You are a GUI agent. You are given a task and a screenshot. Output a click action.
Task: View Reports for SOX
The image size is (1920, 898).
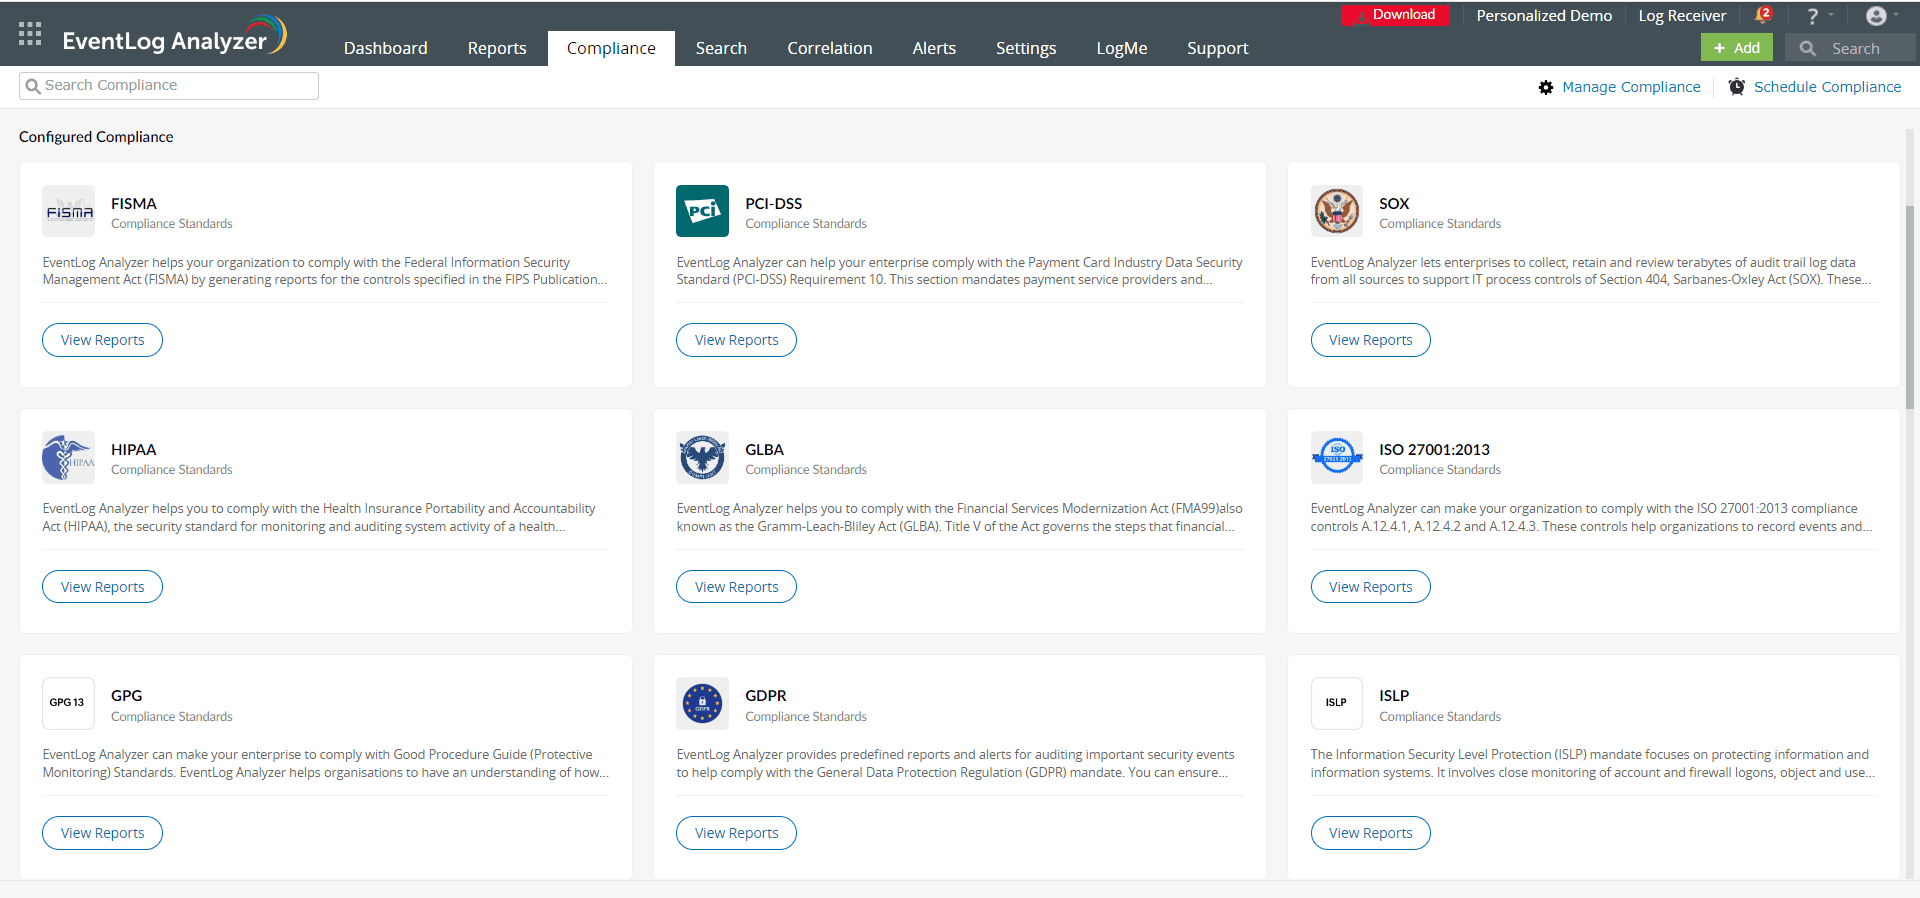(1370, 340)
